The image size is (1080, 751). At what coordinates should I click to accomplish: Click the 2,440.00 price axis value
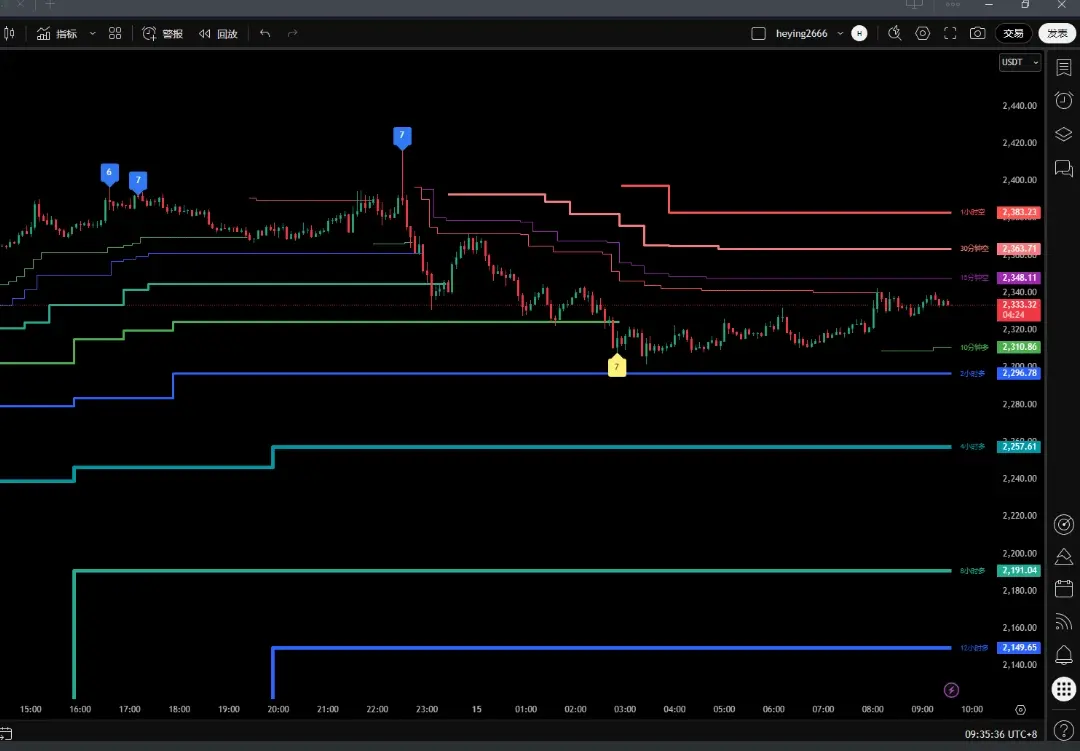pyautogui.click(x=1019, y=105)
